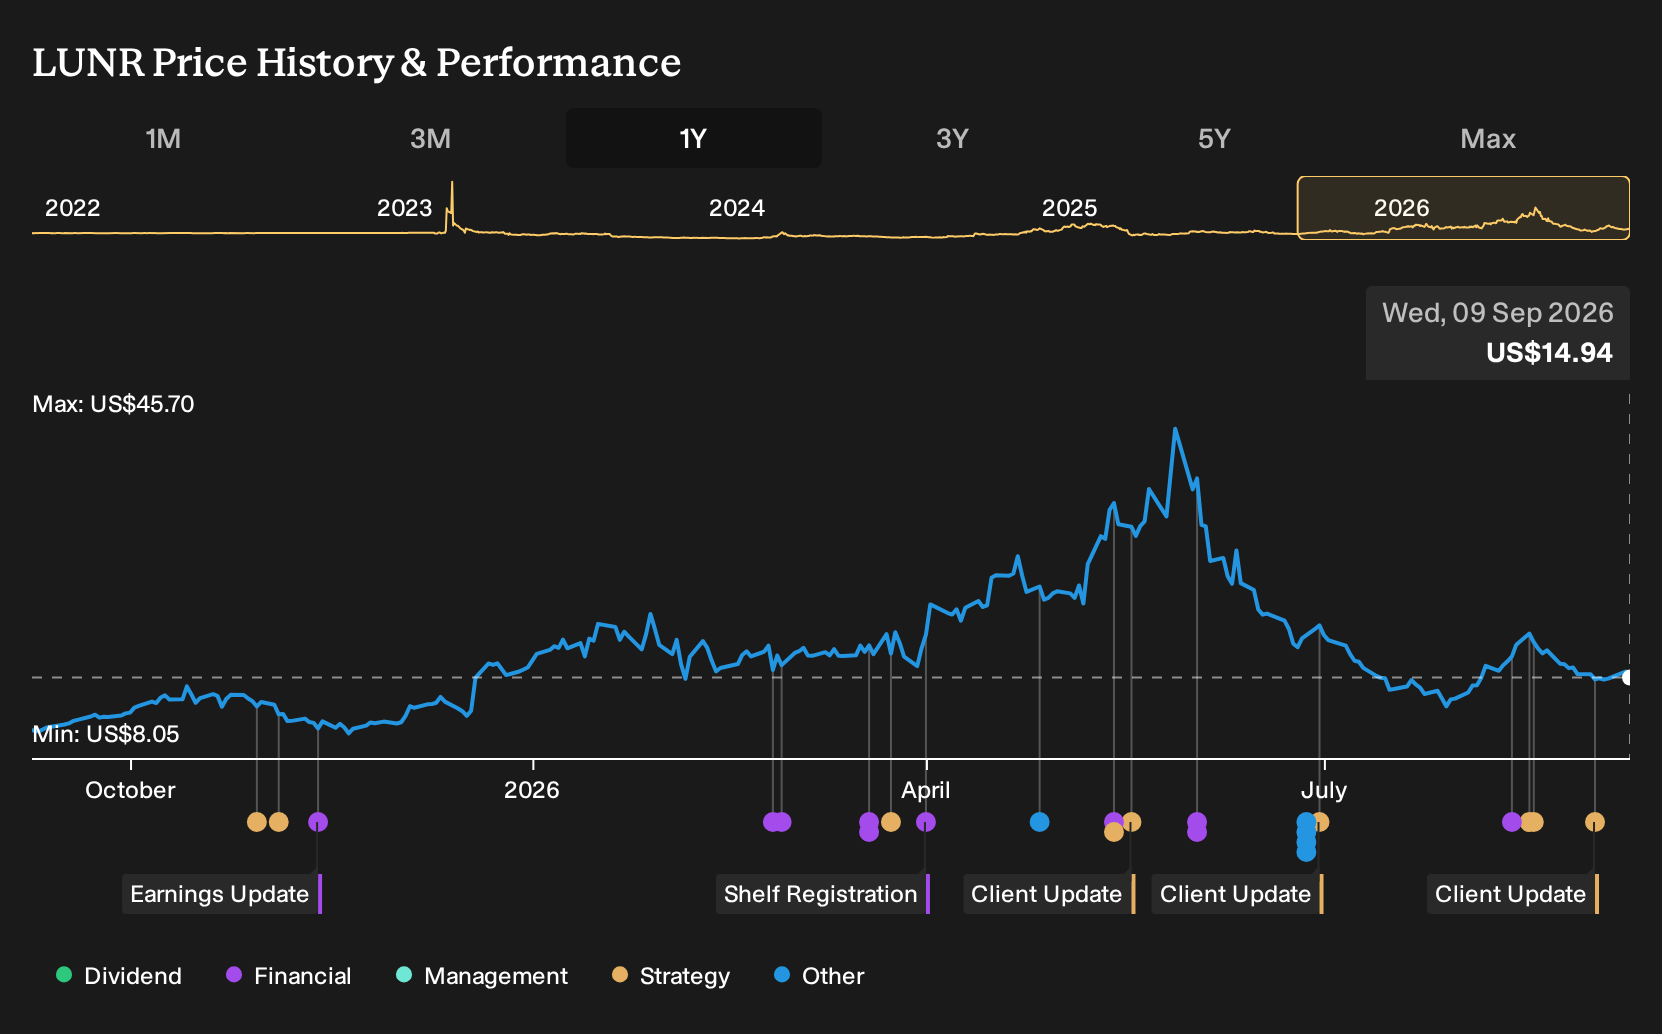The width and height of the screenshot is (1662, 1034).
Task: Click the highlighted 2026 range selector in overview
Action: click(x=1463, y=208)
